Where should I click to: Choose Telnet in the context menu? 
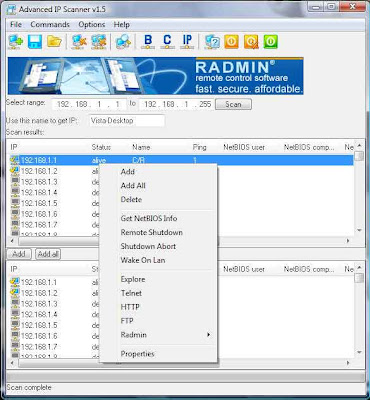click(x=158, y=293)
